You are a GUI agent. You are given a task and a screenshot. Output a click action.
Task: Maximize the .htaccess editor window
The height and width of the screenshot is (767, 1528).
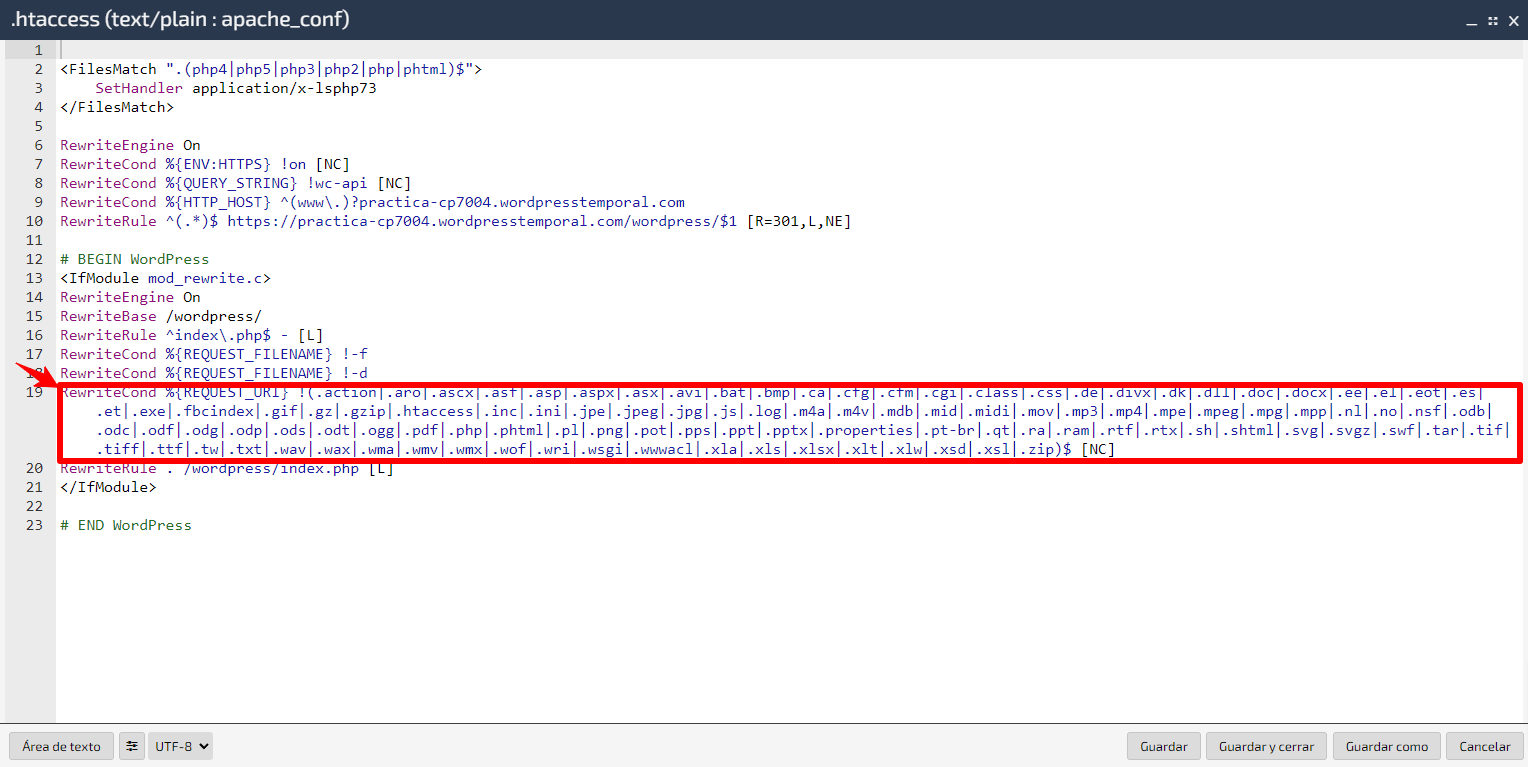click(1492, 20)
